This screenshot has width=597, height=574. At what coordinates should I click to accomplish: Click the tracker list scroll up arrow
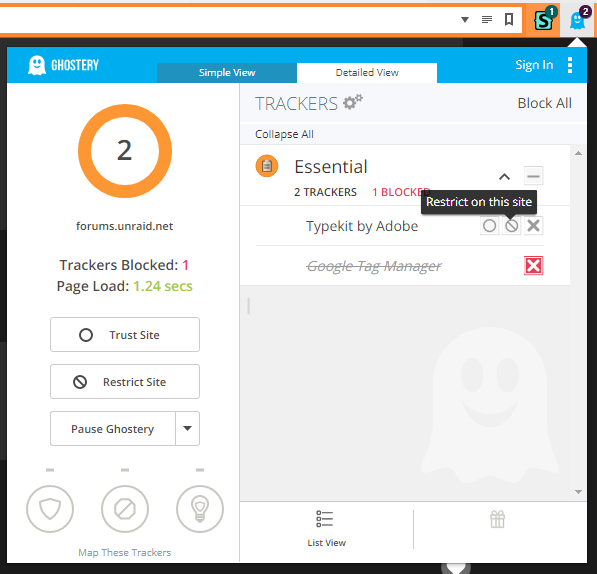coord(578,153)
